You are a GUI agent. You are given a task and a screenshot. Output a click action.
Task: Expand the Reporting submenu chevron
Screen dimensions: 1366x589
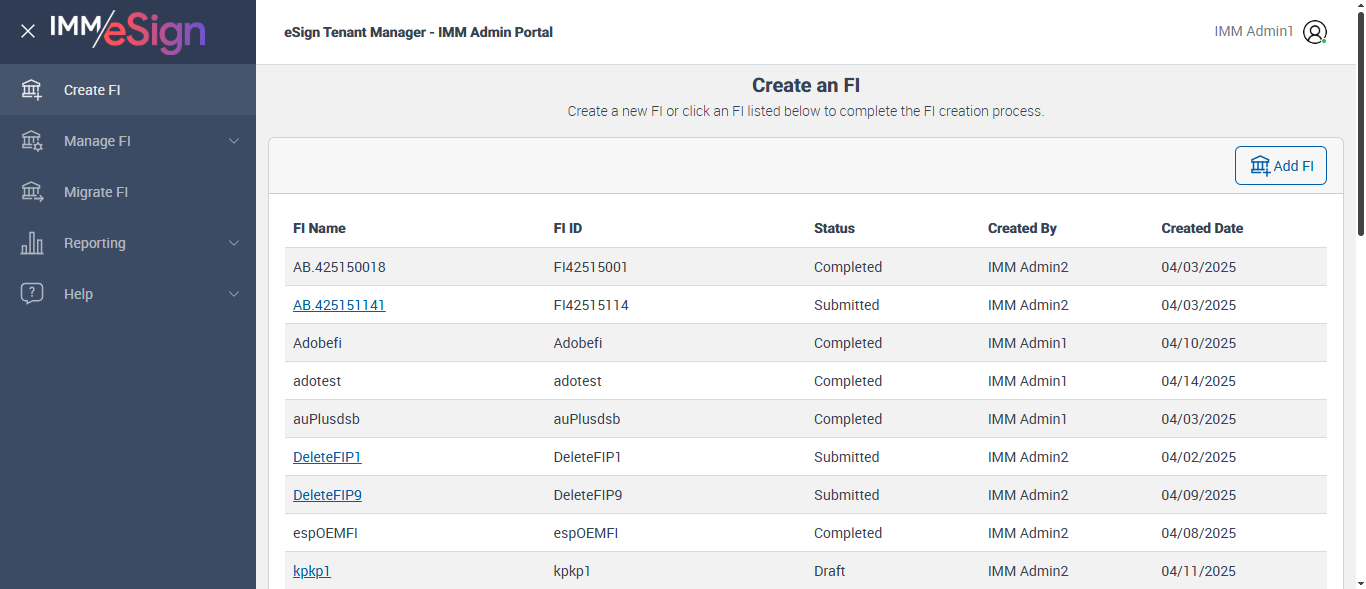(x=234, y=243)
